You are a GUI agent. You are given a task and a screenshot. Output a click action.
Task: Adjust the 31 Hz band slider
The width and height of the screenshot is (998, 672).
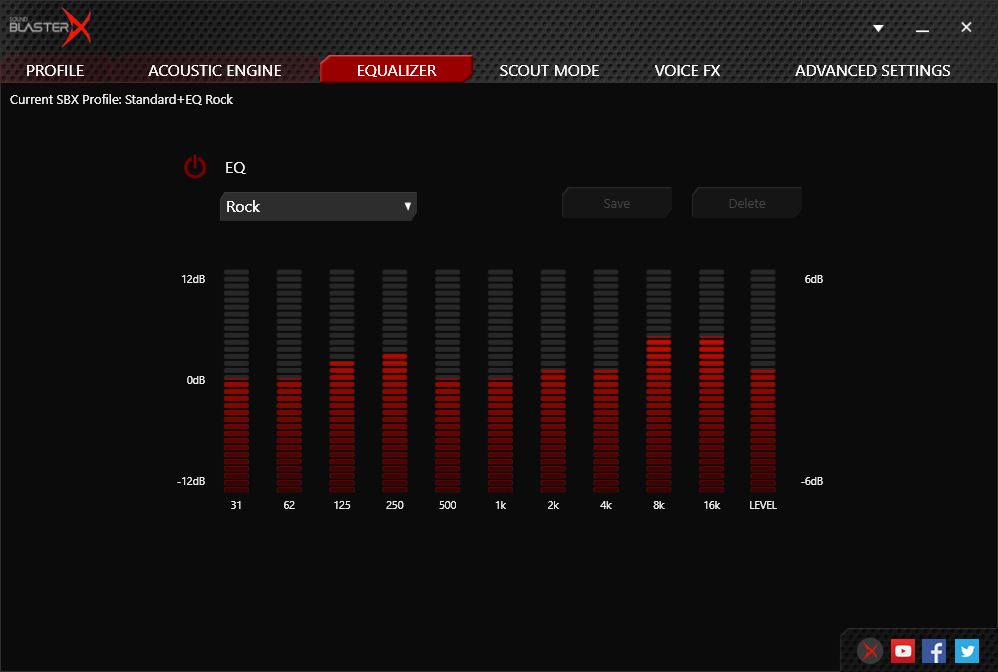click(x=236, y=380)
